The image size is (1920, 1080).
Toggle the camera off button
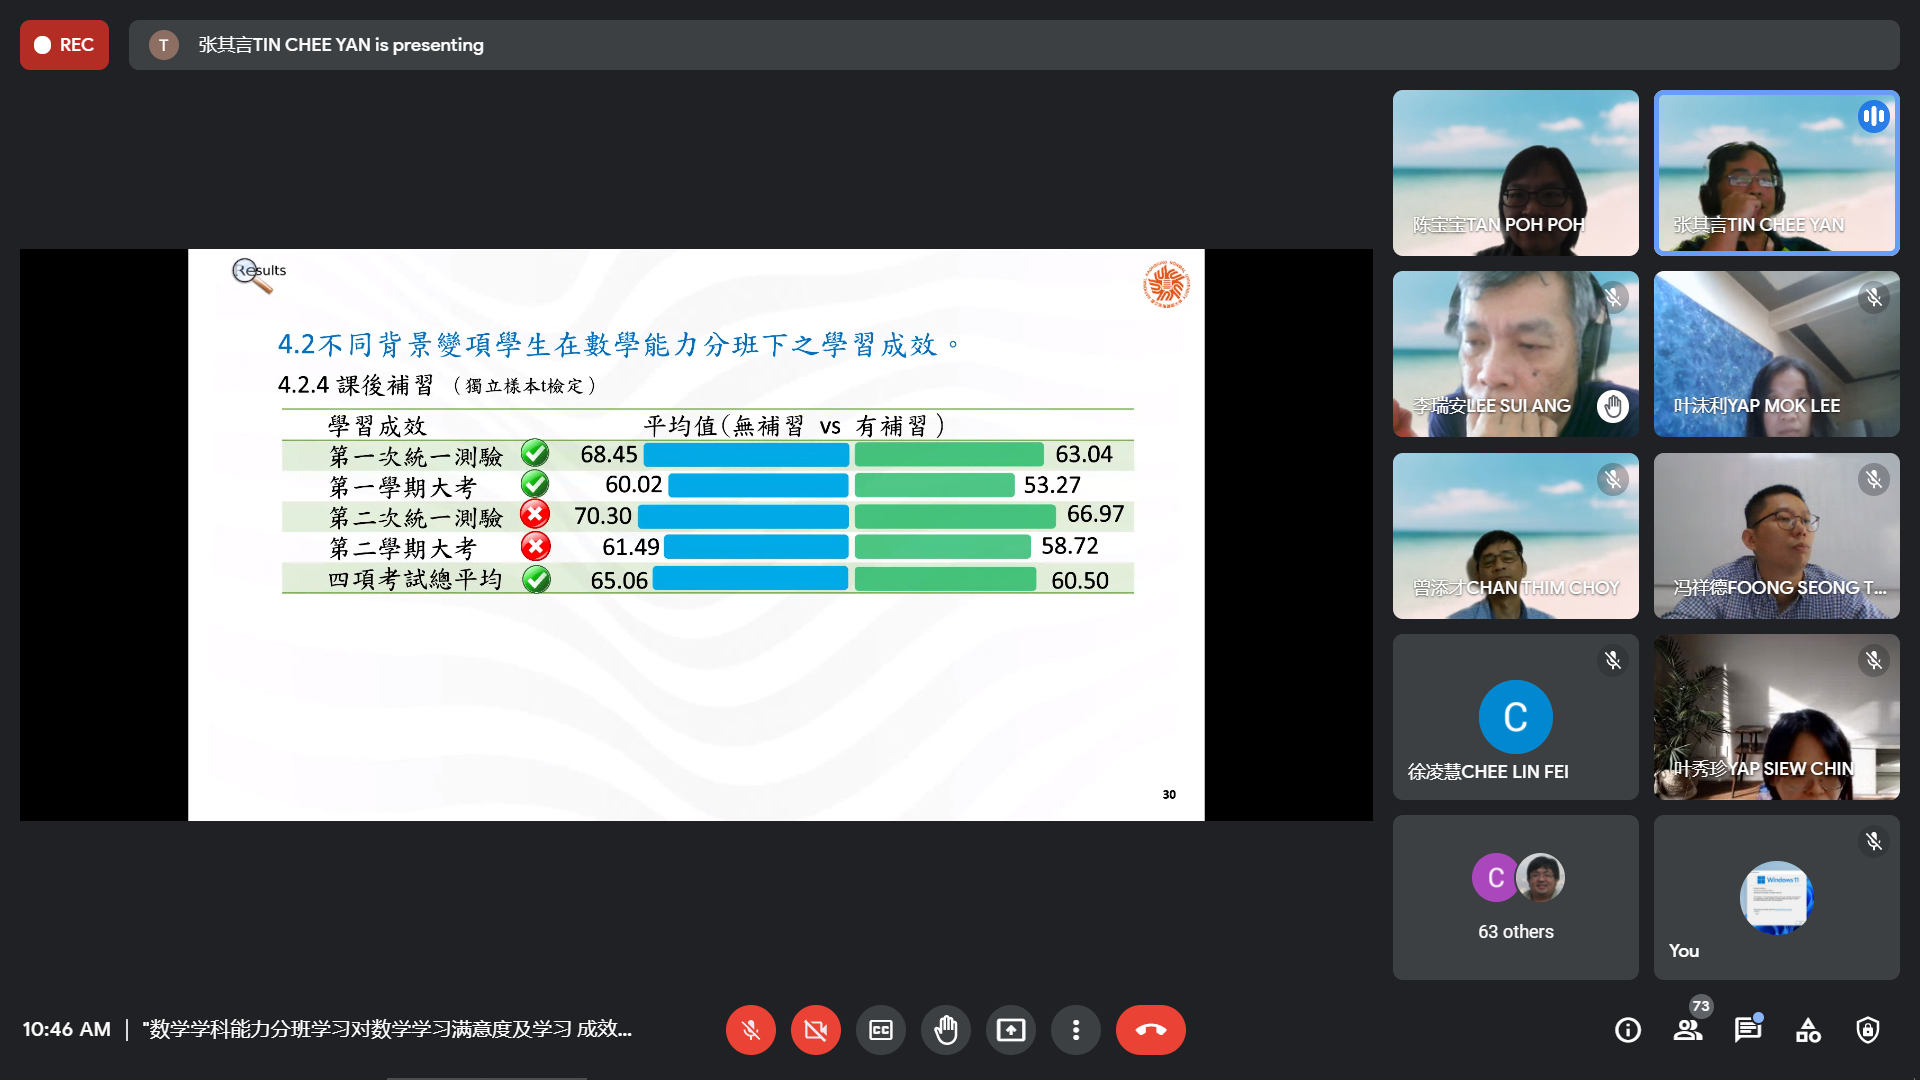(x=816, y=1030)
